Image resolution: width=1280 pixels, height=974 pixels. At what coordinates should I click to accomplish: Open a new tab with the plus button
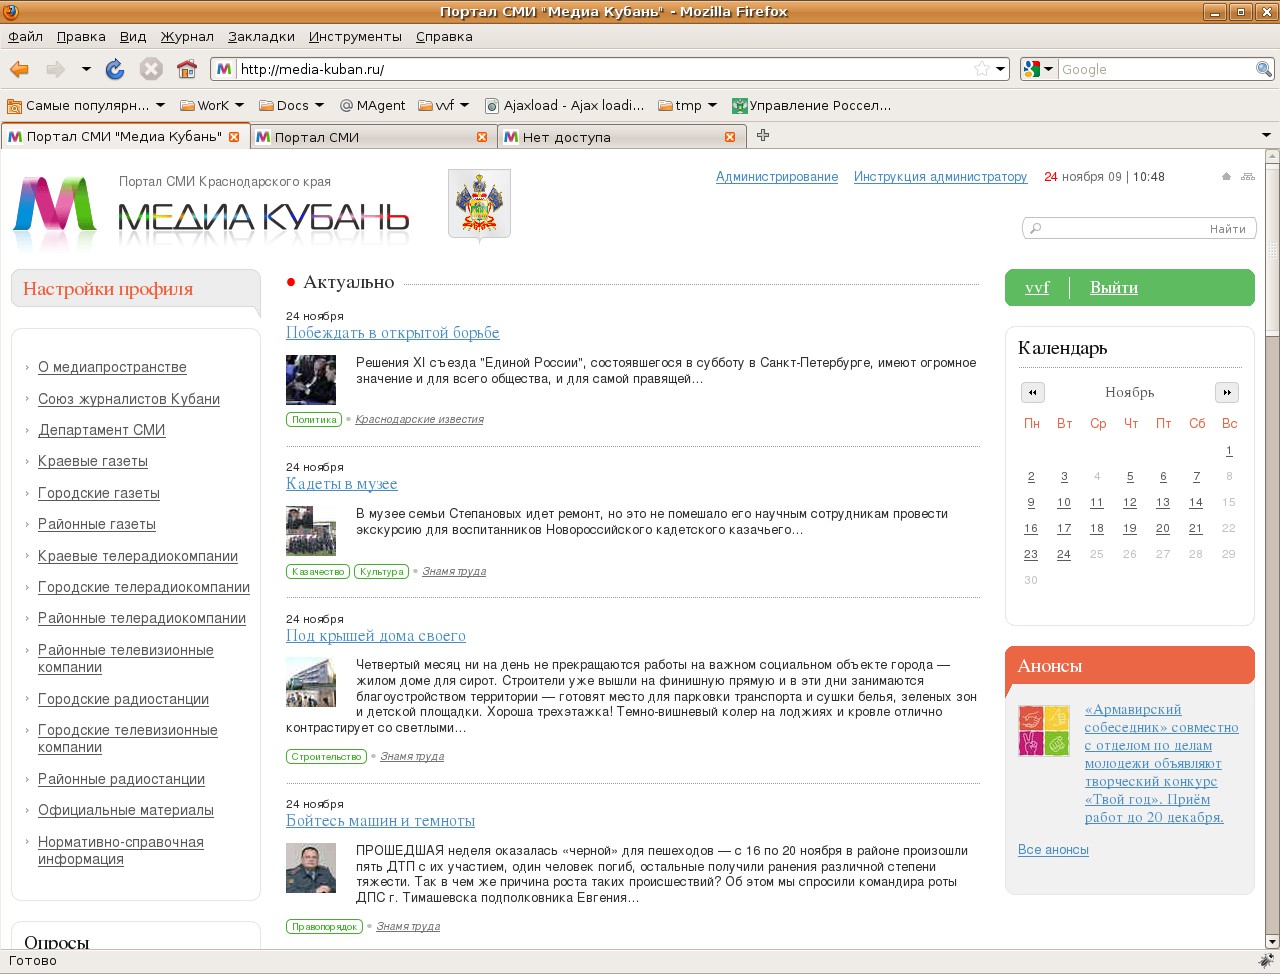pos(763,135)
